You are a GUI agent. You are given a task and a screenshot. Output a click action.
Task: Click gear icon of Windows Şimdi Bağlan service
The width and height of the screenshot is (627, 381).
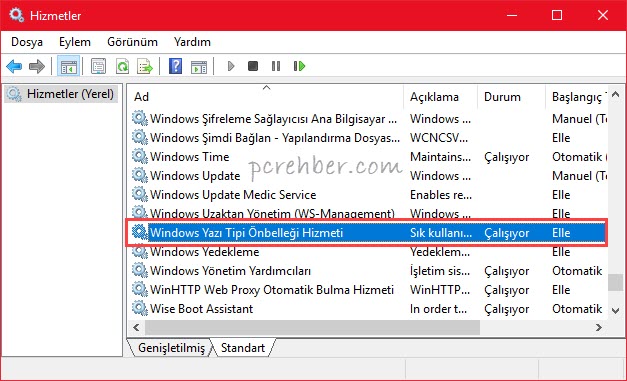(140, 137)
